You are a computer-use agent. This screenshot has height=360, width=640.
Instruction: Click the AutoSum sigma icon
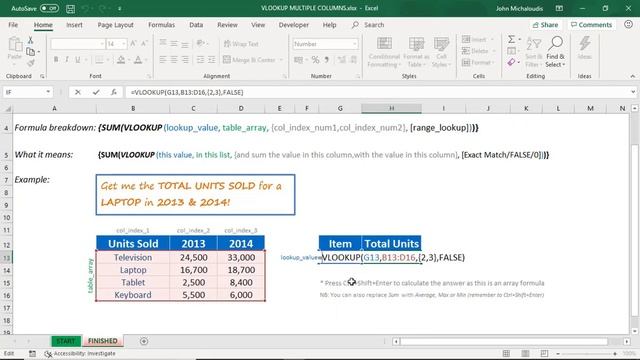coord(511,40)
